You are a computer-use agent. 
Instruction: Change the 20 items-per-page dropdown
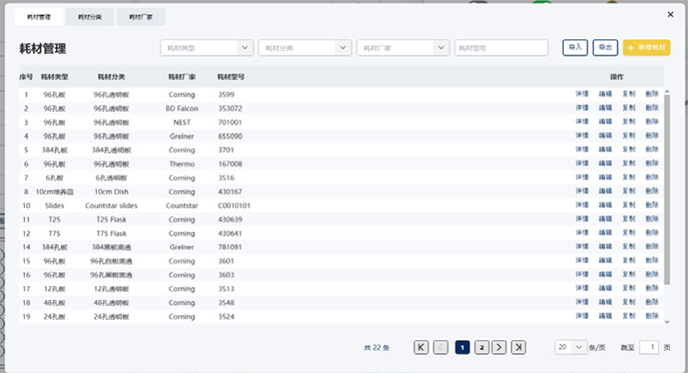(571, 348)
